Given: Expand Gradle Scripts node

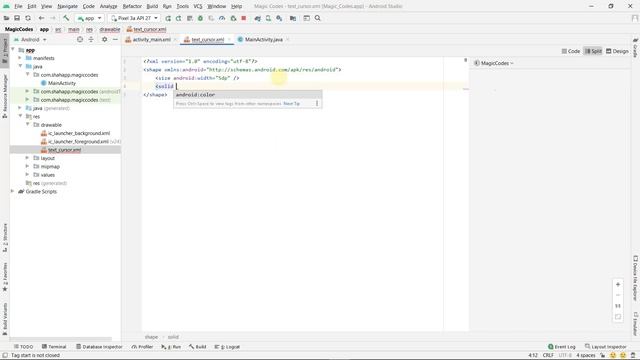Looking at the screenshot, I should [12, 191].
